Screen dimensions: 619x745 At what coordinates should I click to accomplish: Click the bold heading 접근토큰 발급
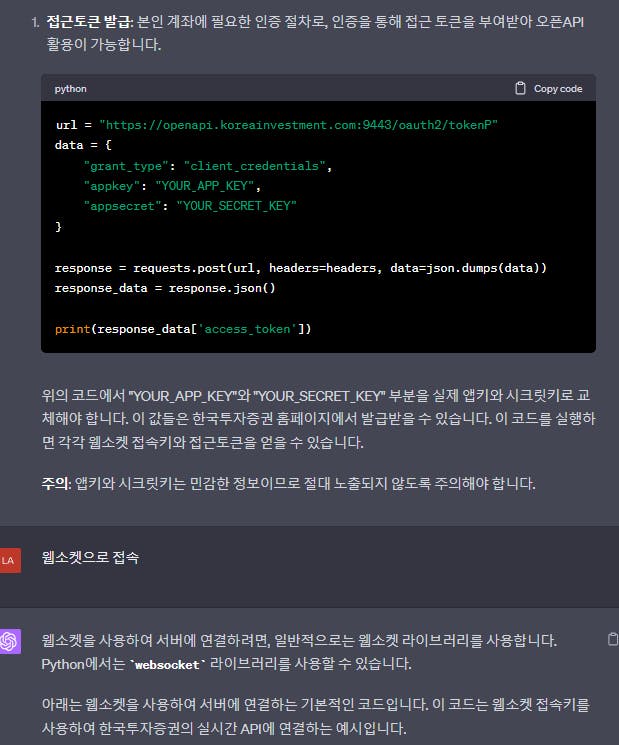point(89,21)
